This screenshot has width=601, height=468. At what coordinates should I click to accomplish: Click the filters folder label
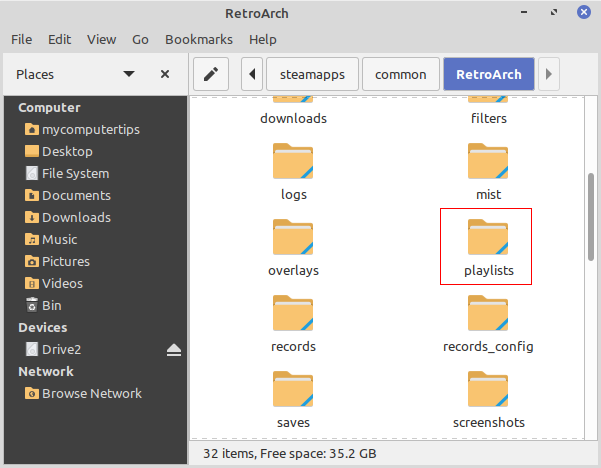(489, 118)
